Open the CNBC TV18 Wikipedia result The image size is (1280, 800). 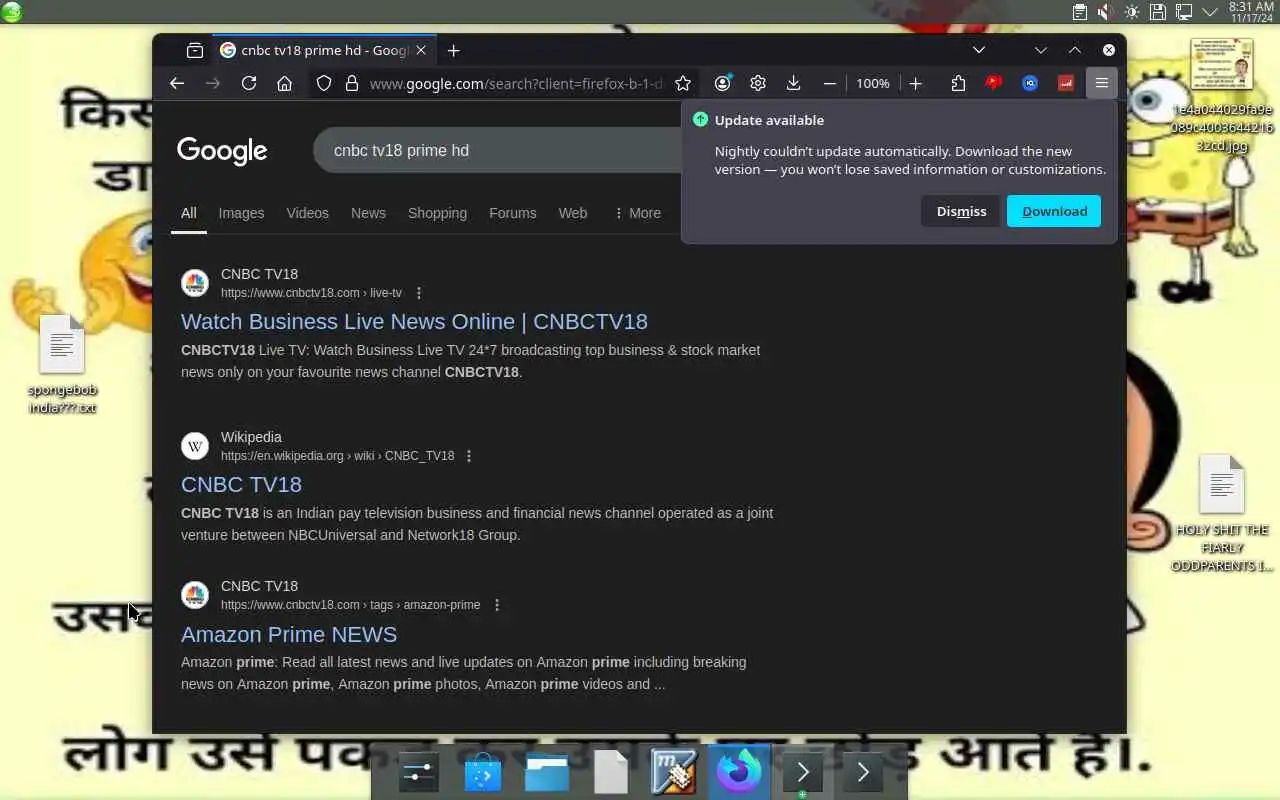click(x=241, y=484)
